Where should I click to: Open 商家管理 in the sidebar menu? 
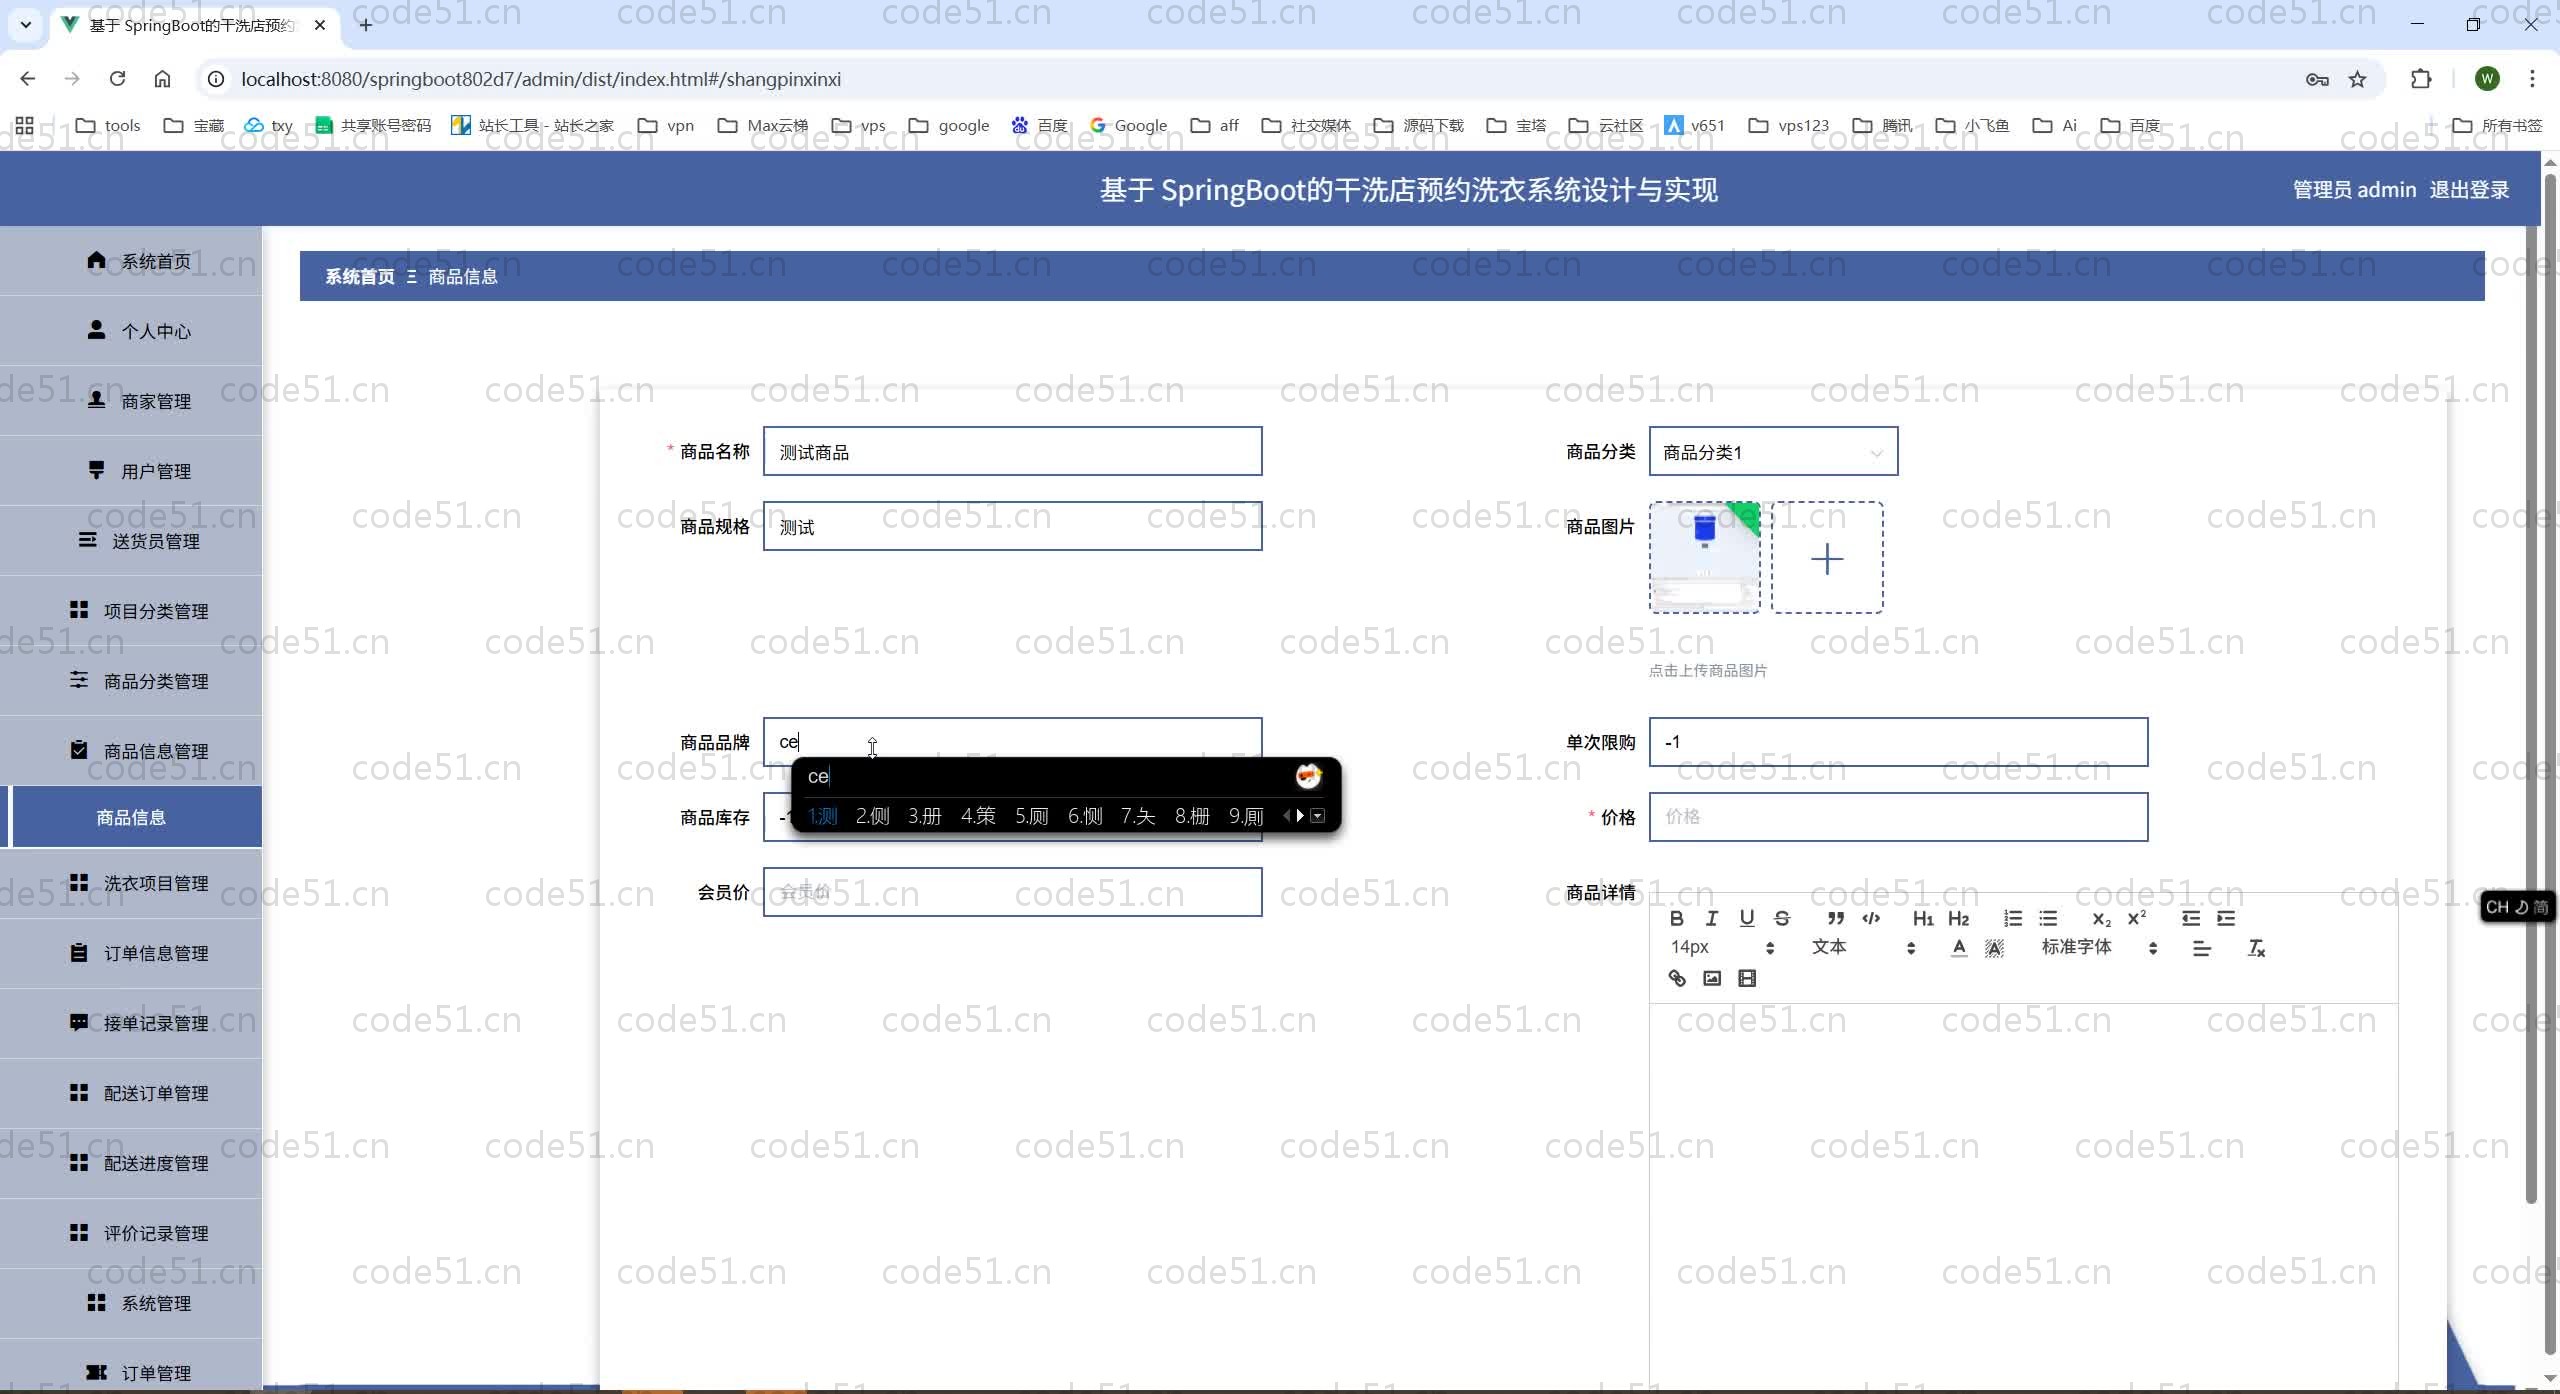(155, 401)
